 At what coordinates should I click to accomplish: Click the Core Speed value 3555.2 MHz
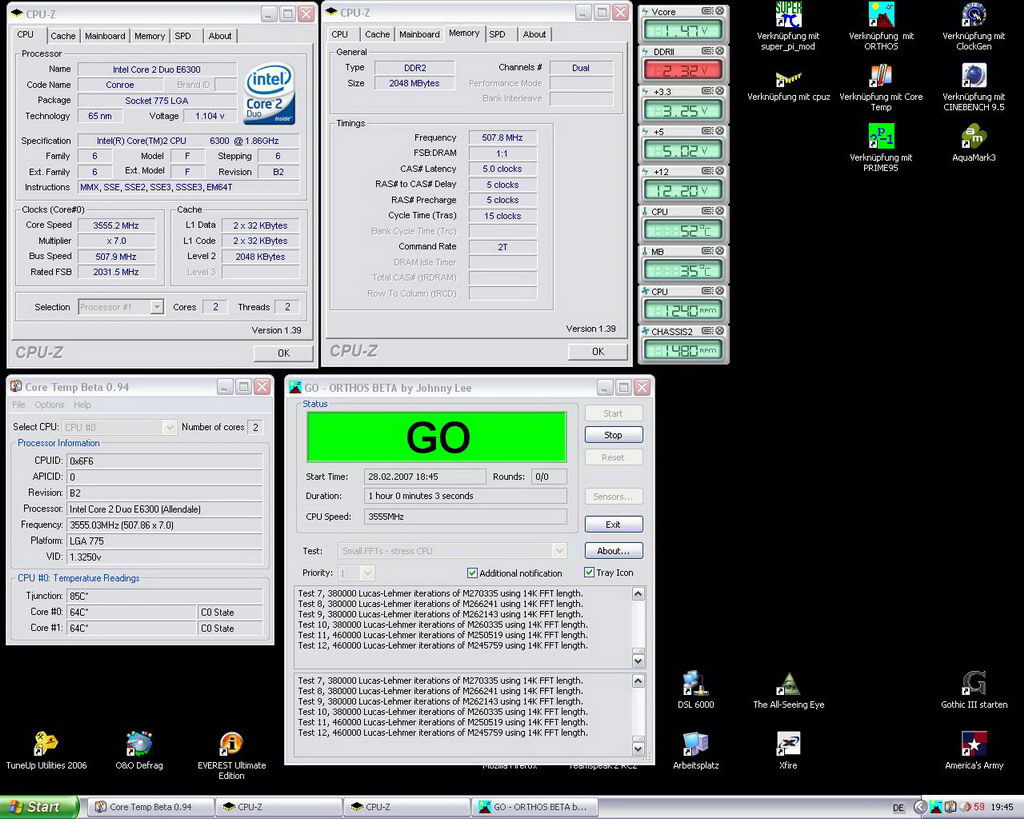point(116,225)
